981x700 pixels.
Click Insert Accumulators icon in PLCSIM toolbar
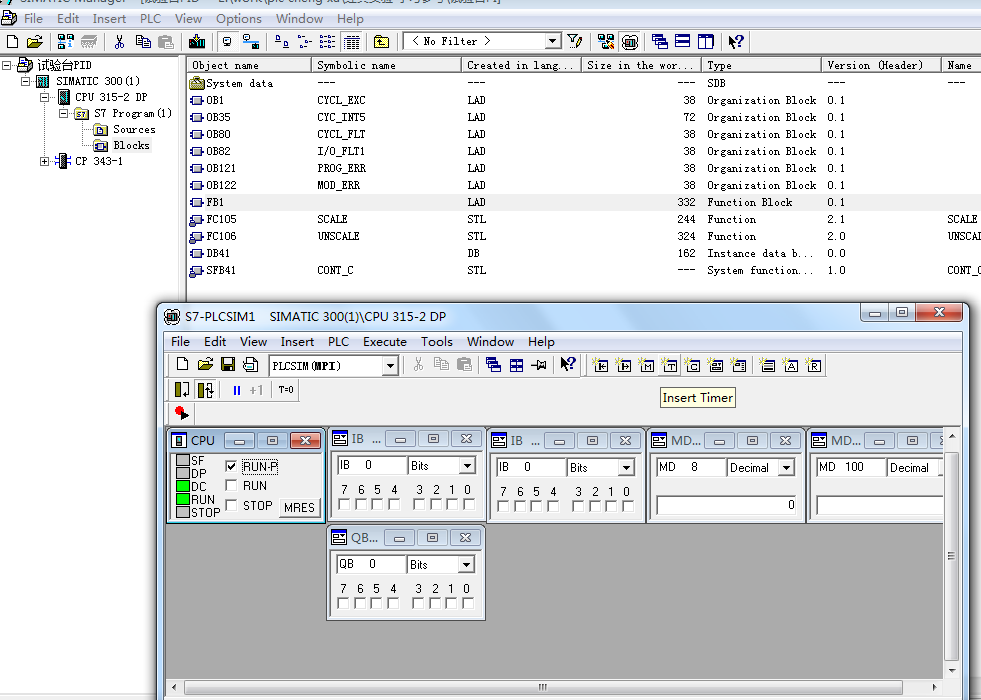coord(791,365)
